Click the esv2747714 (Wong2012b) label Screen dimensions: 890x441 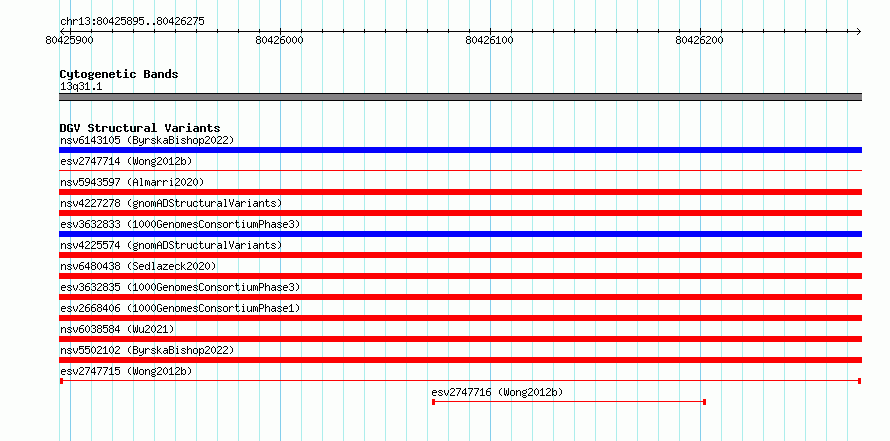126,161
